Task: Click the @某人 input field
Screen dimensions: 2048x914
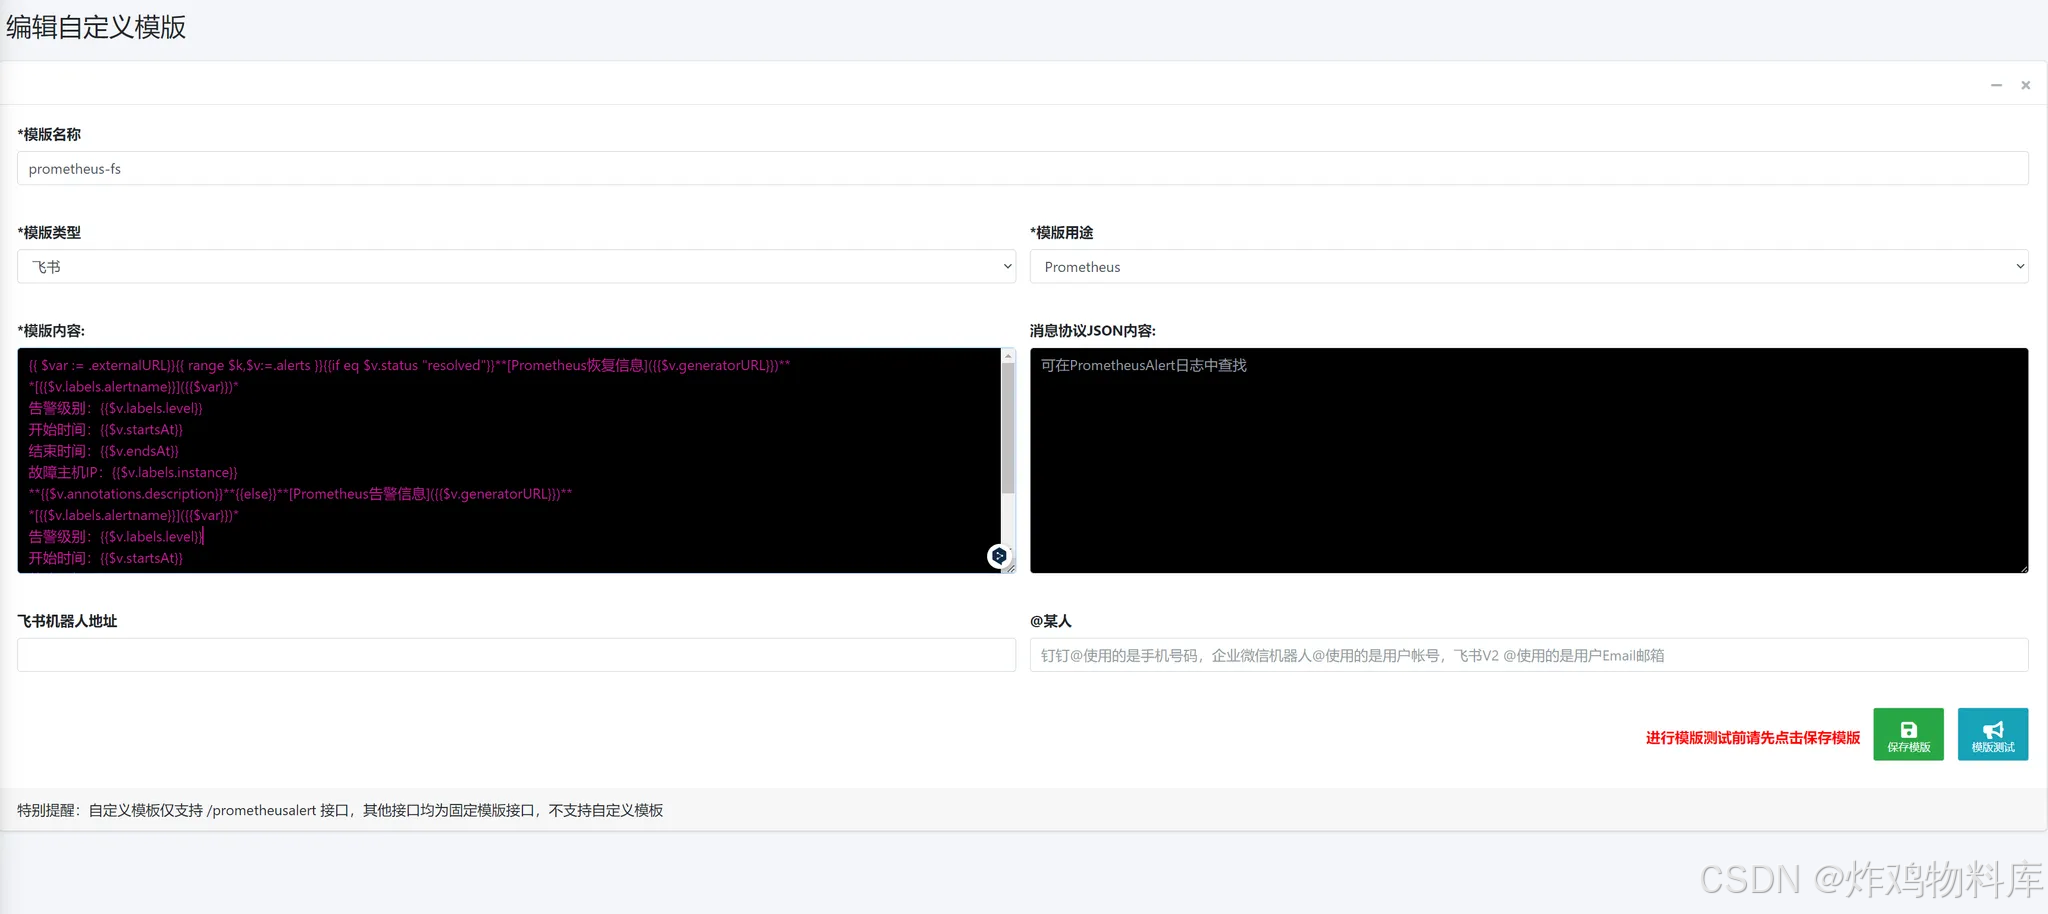Action: (1529, 655)
